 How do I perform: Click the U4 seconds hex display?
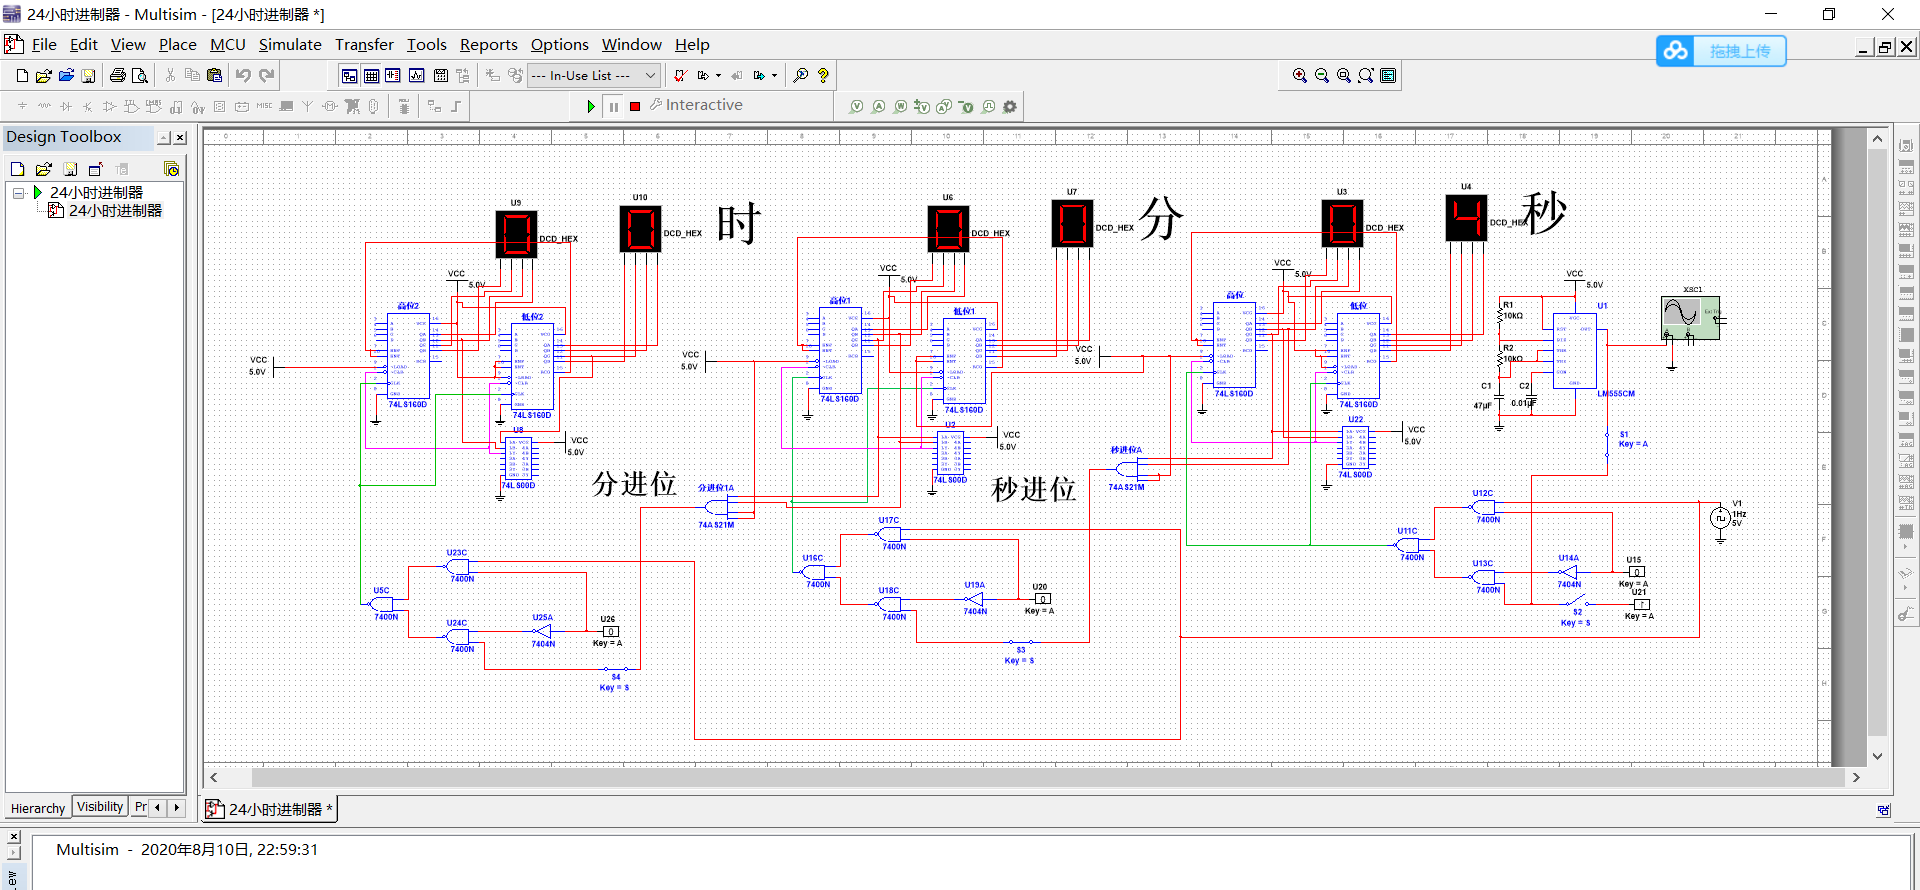(x=1466, y=217)
